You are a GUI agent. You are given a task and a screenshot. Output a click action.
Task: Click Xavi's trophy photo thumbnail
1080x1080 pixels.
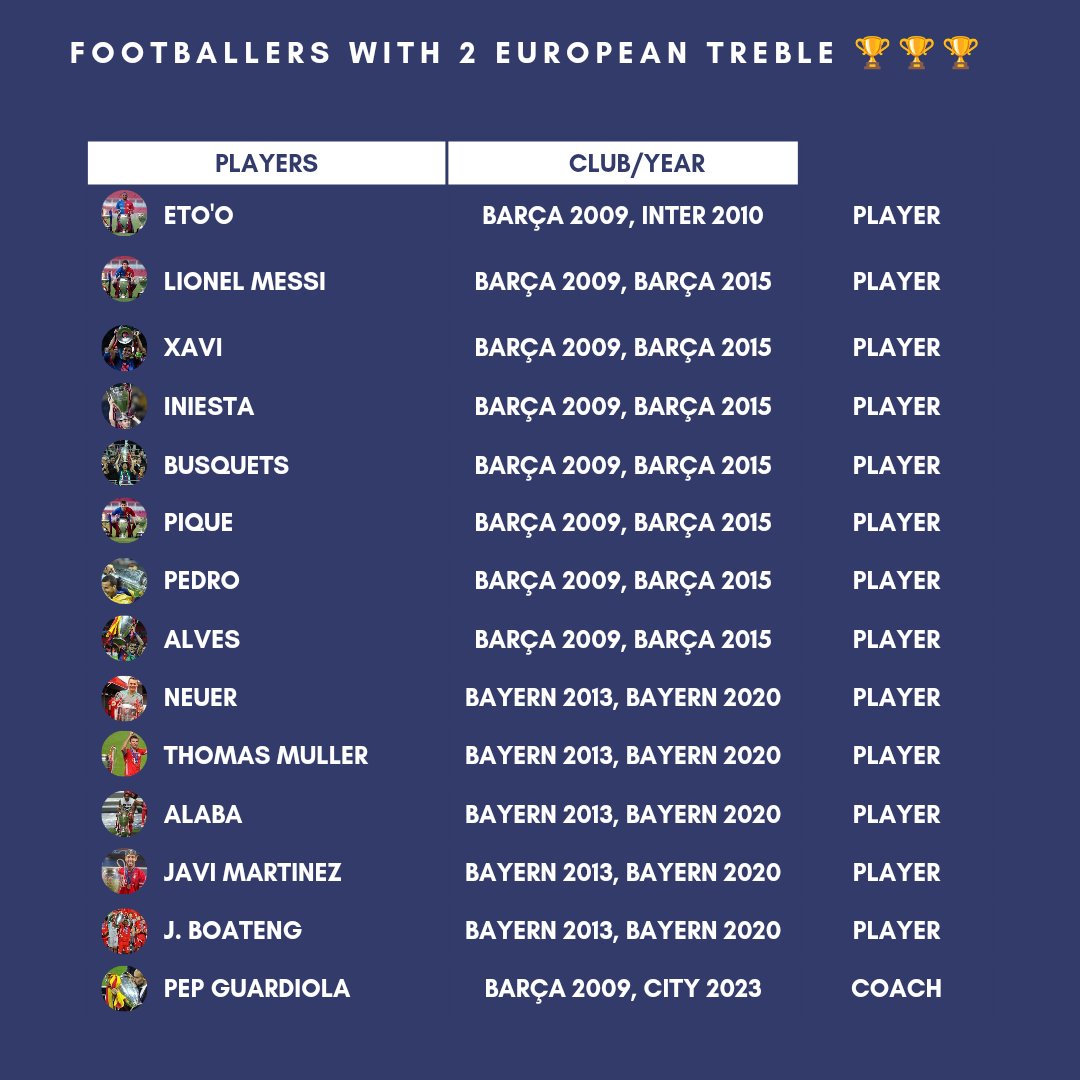125,348
